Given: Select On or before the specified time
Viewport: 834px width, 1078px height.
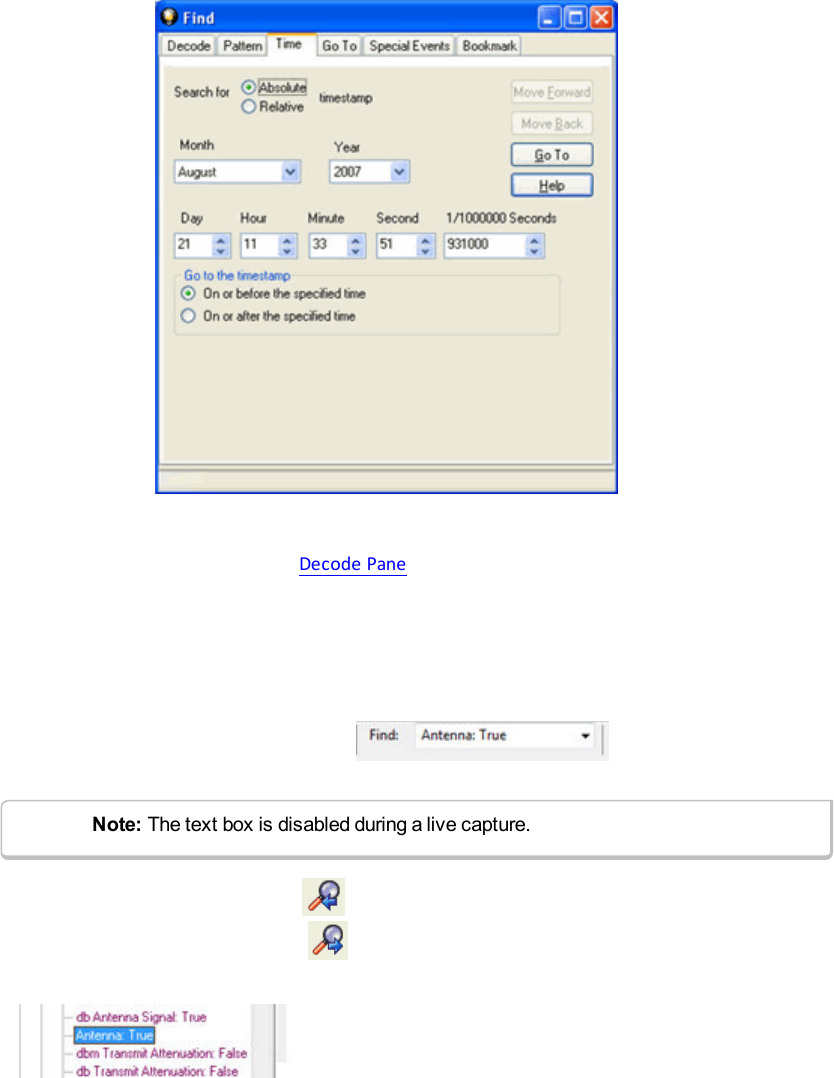Looking at the screenshot, I should coord(188,294).
